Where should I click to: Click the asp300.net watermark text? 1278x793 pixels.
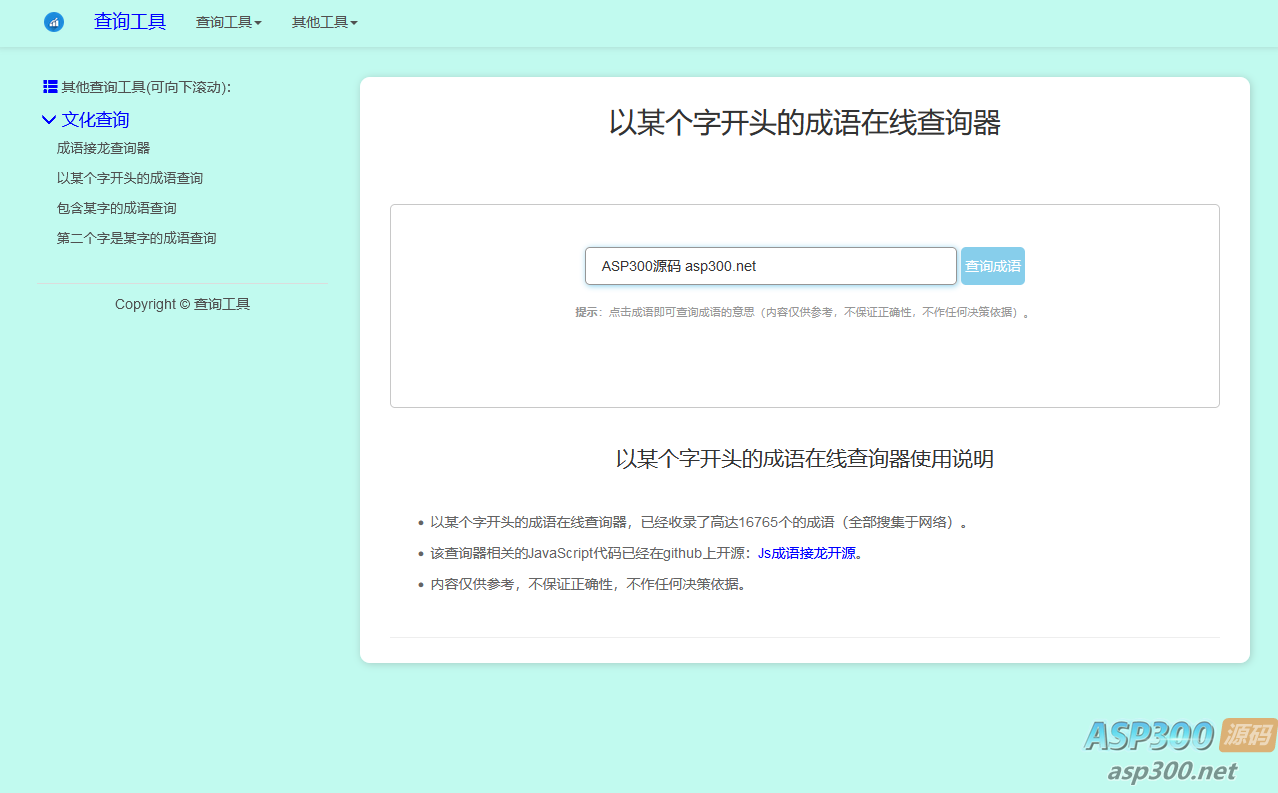(x=1171, y=771)
